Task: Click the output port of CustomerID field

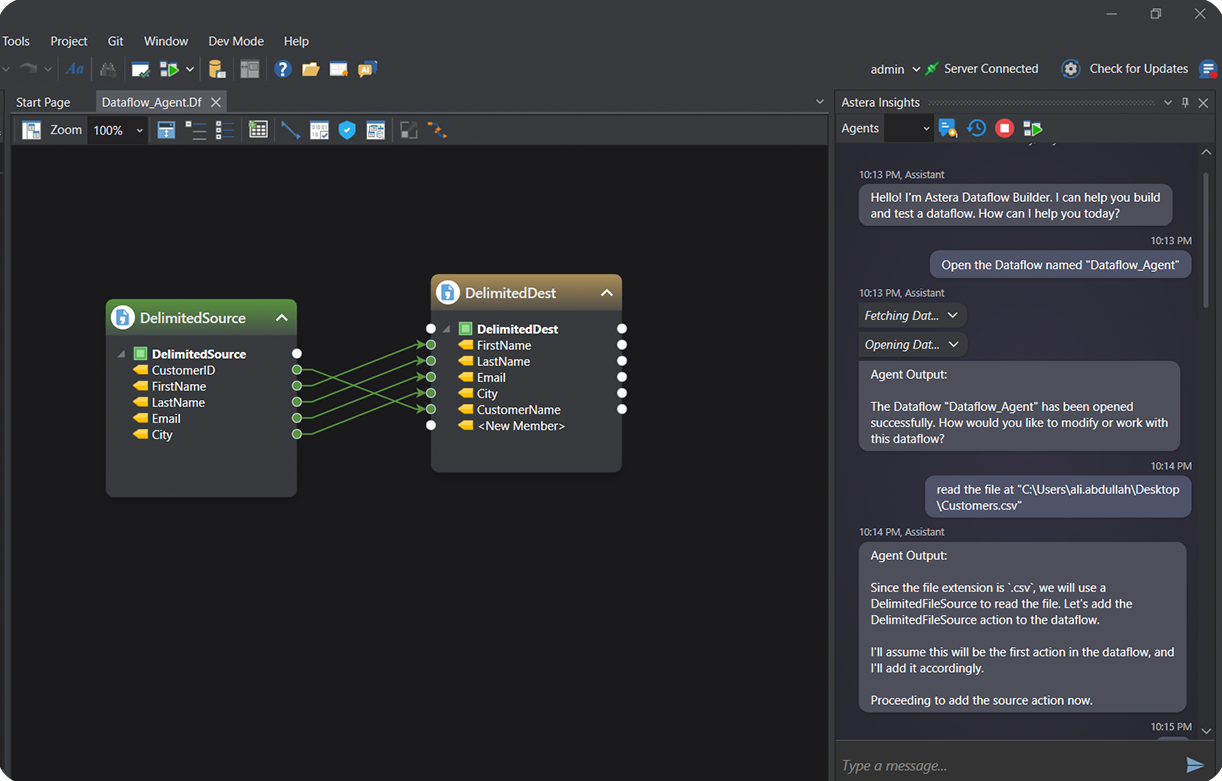Action: point(297,370)
